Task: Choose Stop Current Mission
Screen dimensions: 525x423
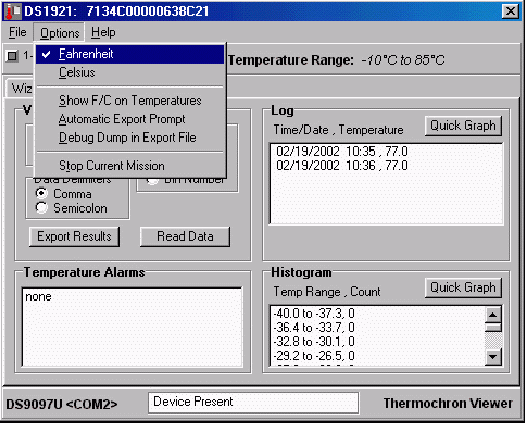Action: (x=130, y=165)
